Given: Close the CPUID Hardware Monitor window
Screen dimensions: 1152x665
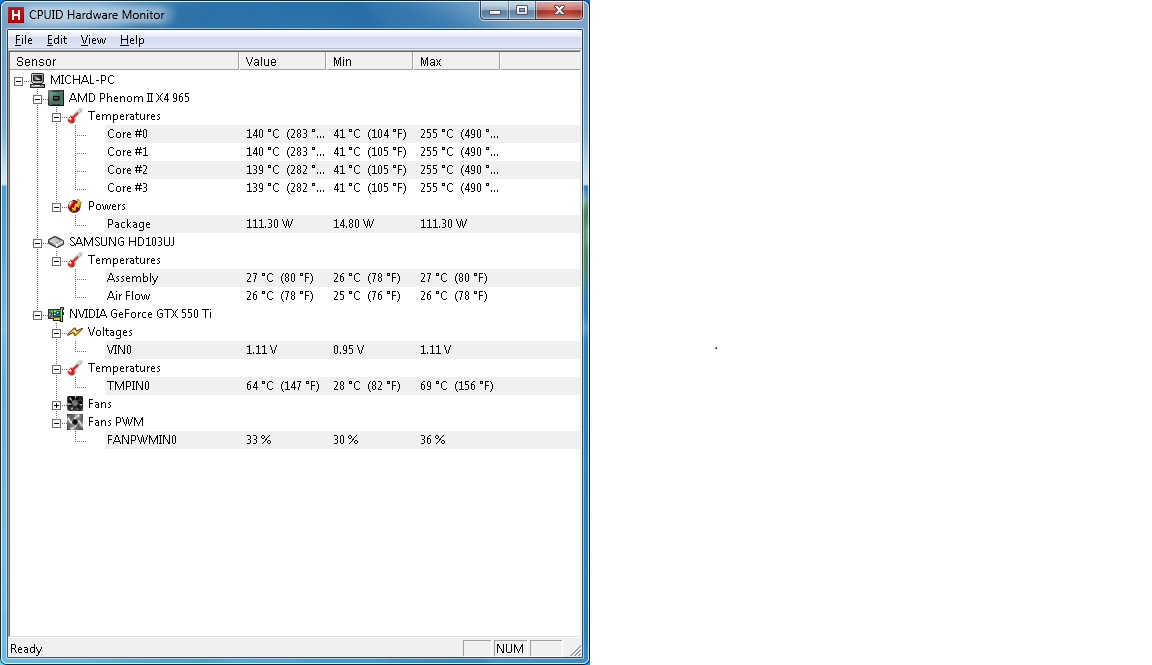Looking at the screenshot, I should [559, 10].
